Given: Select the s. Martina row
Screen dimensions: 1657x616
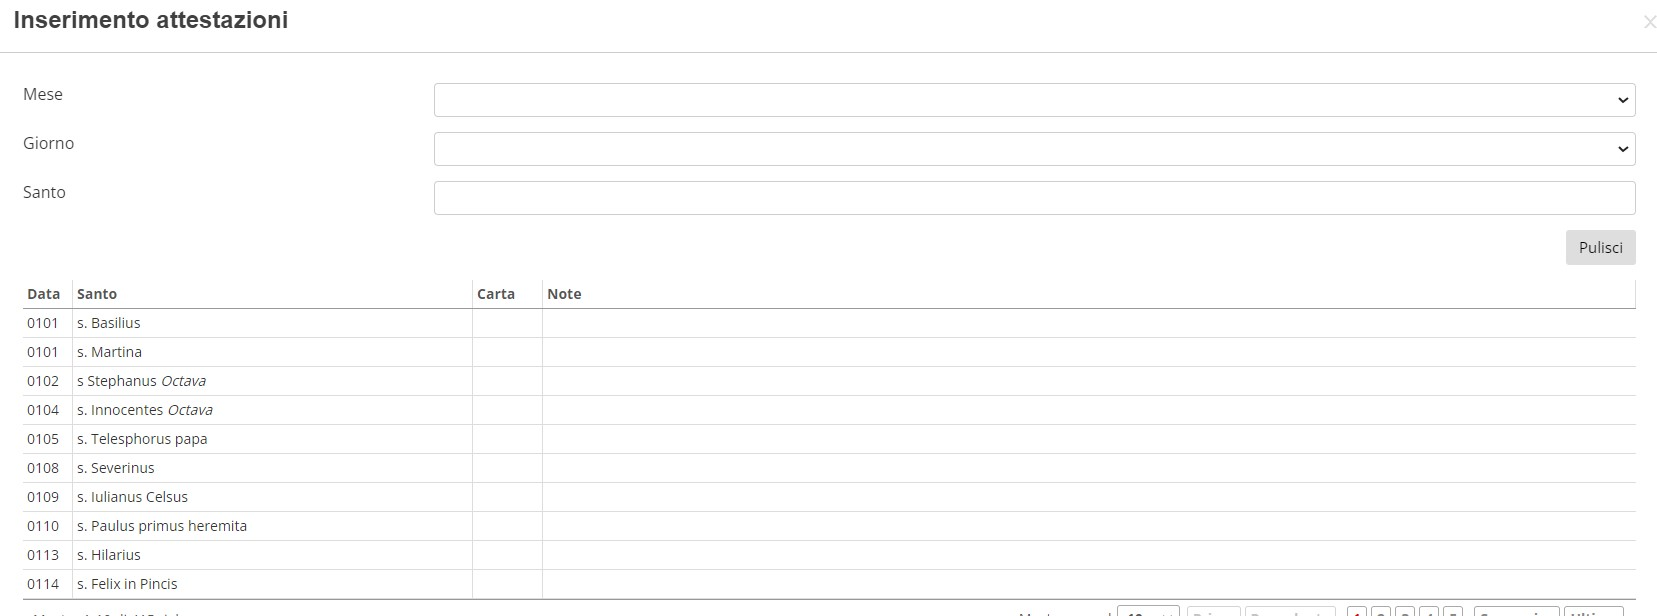Looking at the screenshot, I should click(830, 352).
